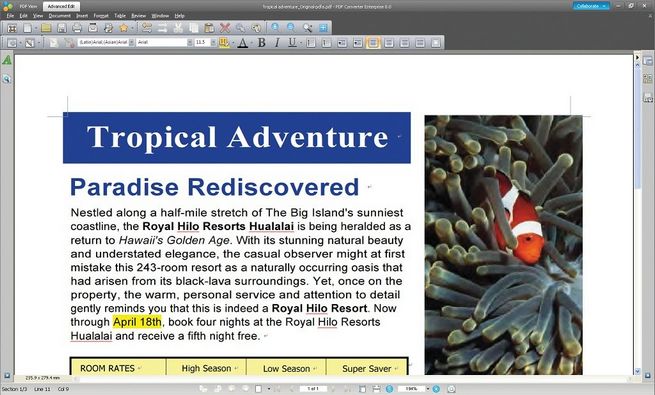Click the red X delete icon
The image size is (655, 395).
pos(225,28)
